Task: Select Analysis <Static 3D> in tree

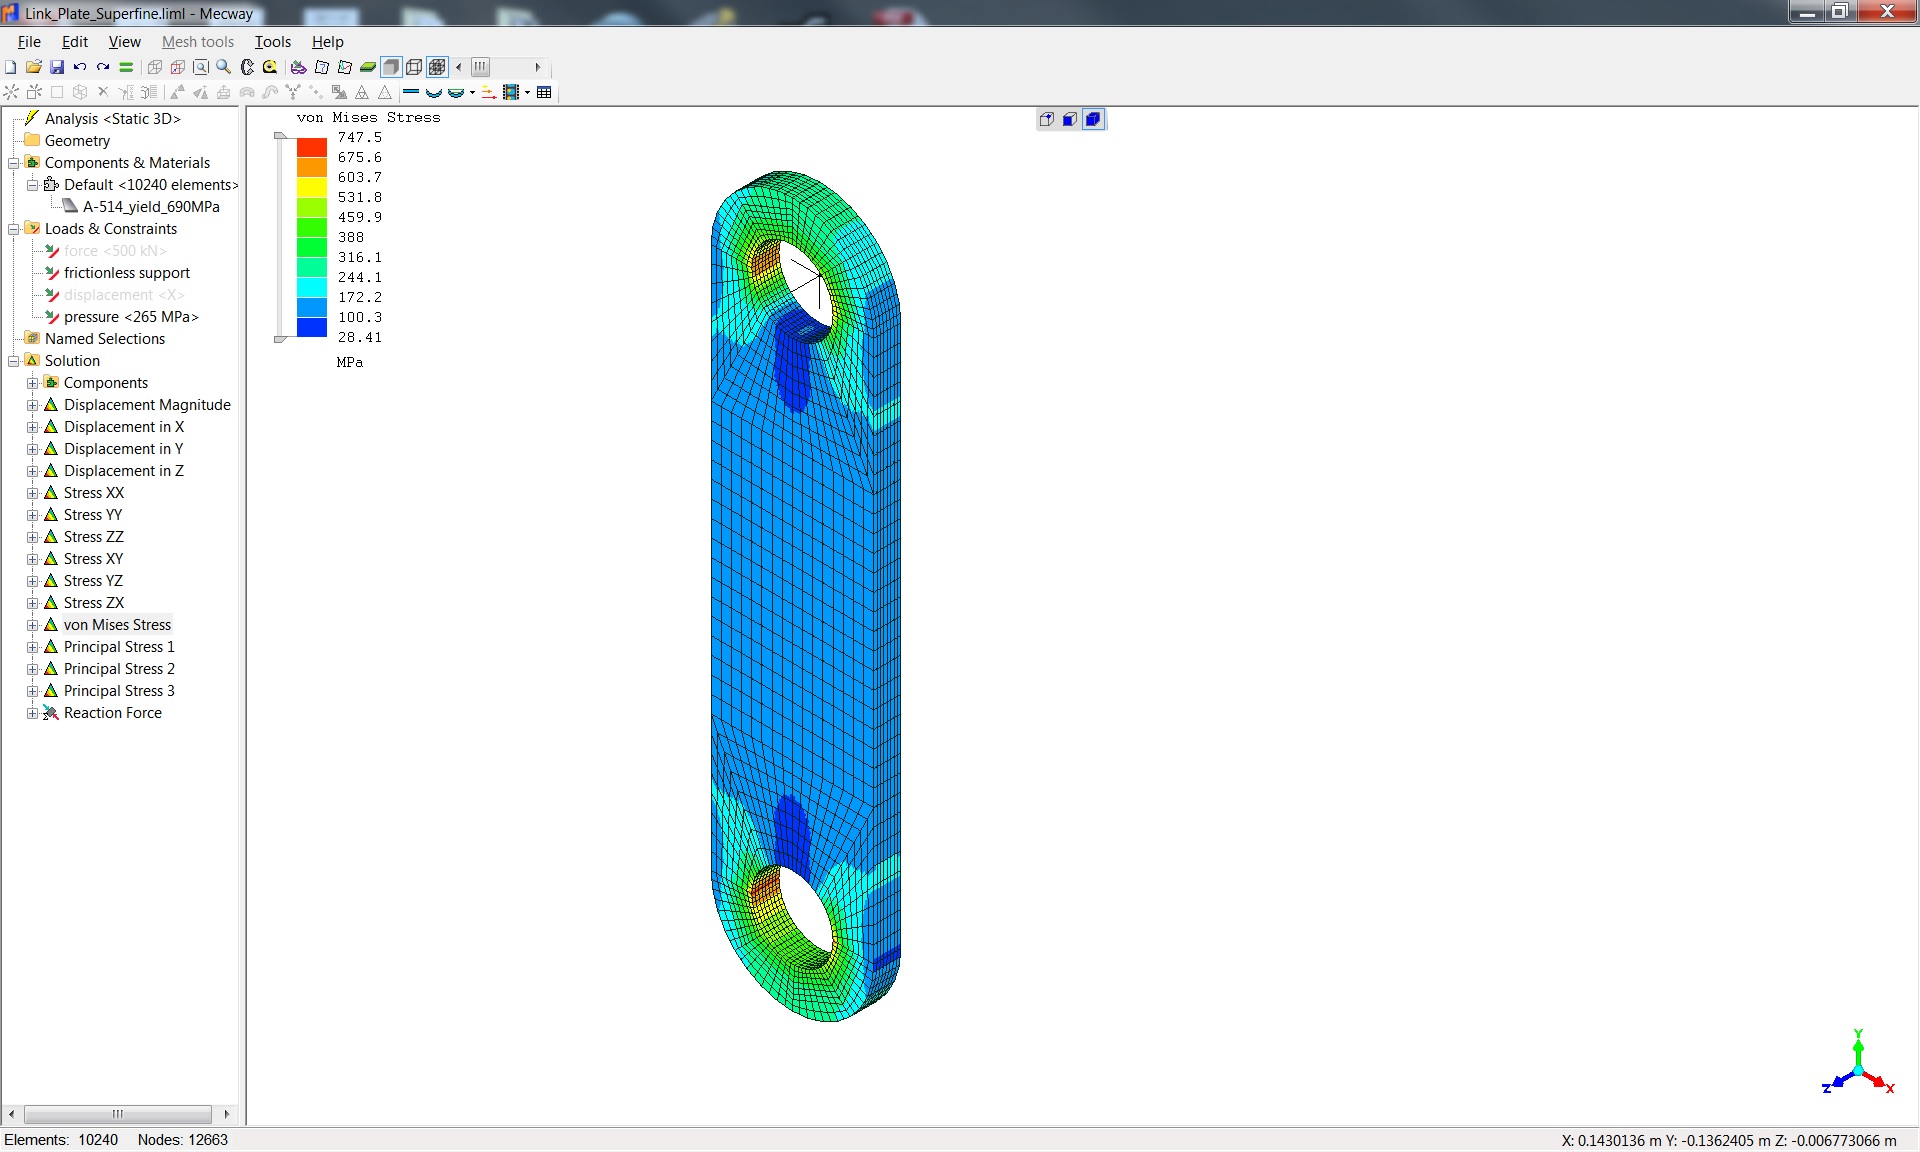Action: click(112, 119)
